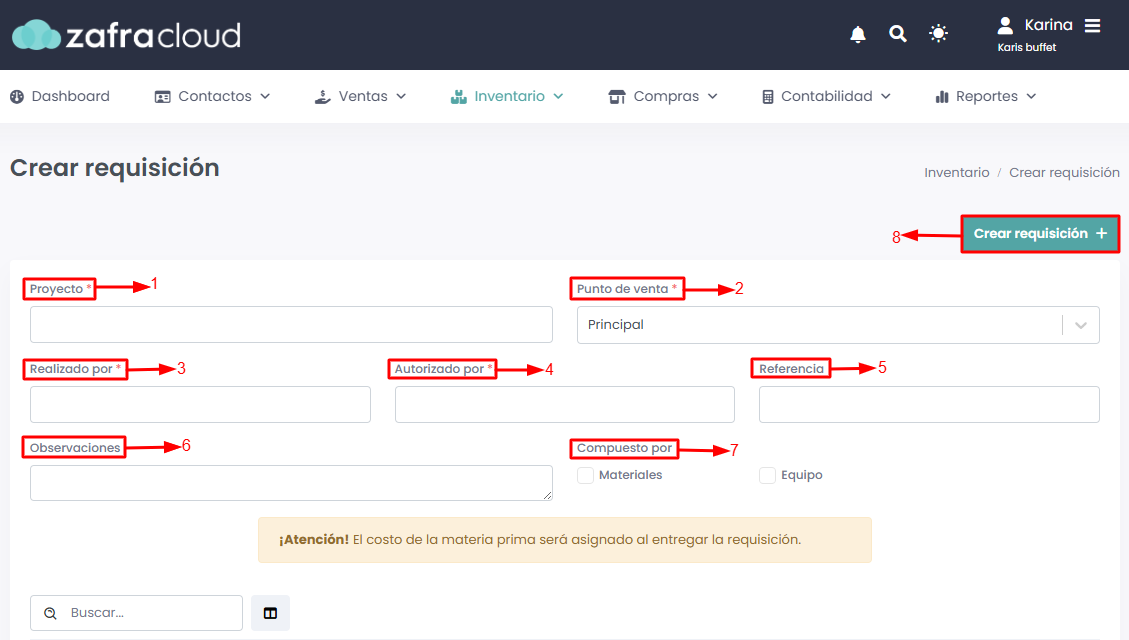Click the Crear requisición button

click(x=1040, y=234)
